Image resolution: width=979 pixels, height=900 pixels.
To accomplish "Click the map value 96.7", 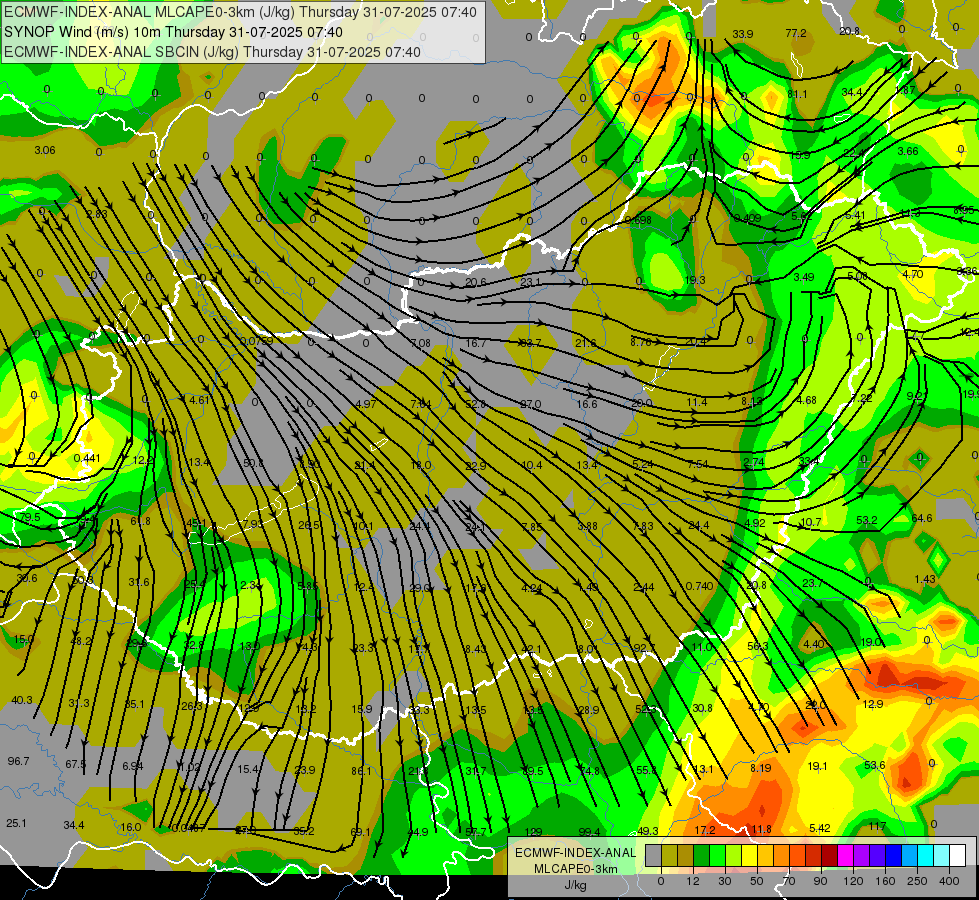I will click(18, 761).
